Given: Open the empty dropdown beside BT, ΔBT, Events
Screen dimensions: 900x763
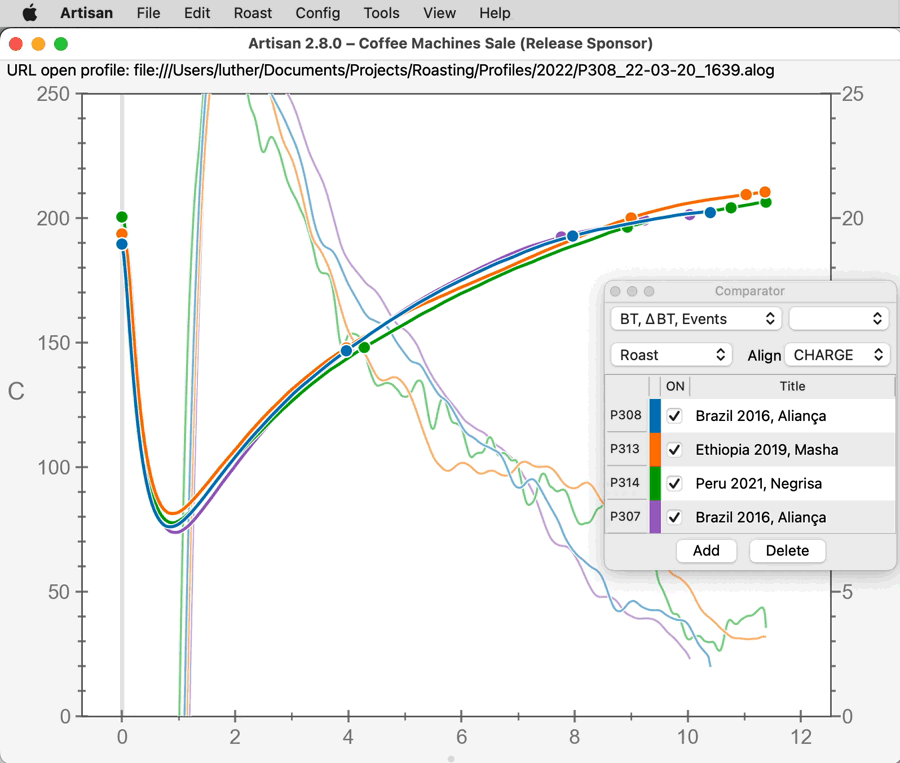Looking at the screenshot, I should [839, 319].
